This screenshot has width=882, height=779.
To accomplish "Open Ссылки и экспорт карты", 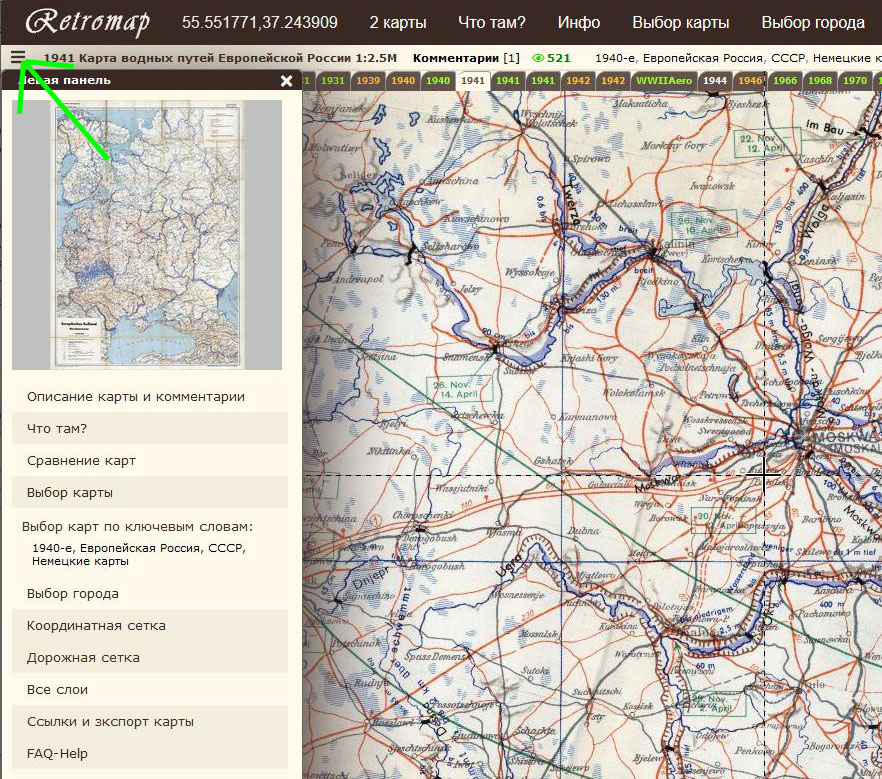I will [x=110, y=722].
